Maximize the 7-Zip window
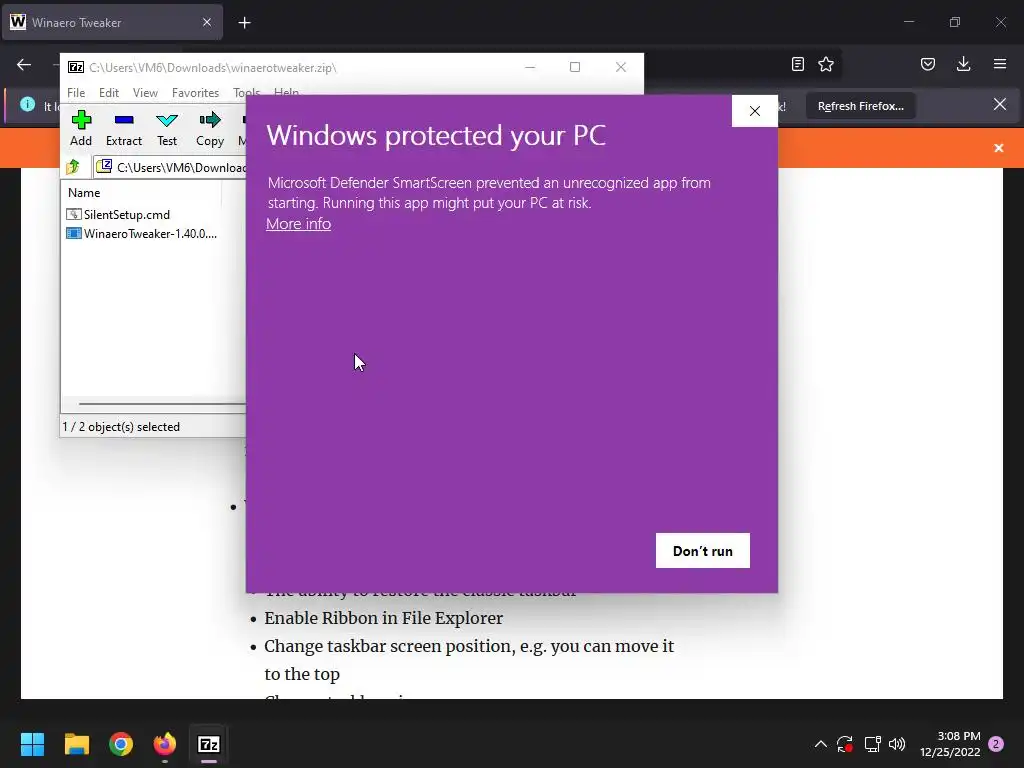Screen dimensions: 1024x768 click(575, 67)
